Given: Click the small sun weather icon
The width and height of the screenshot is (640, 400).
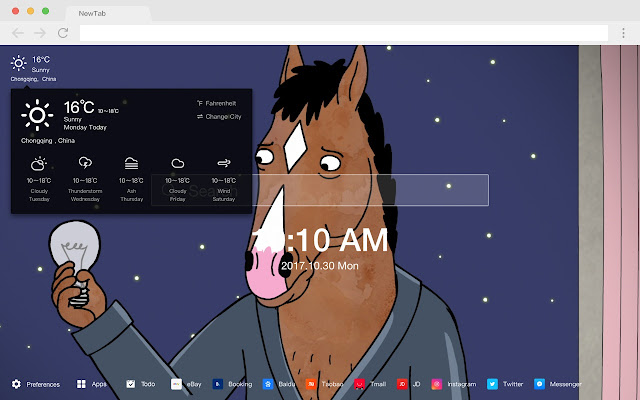Looking at the screenshot, I should click(x=18, y=63).
